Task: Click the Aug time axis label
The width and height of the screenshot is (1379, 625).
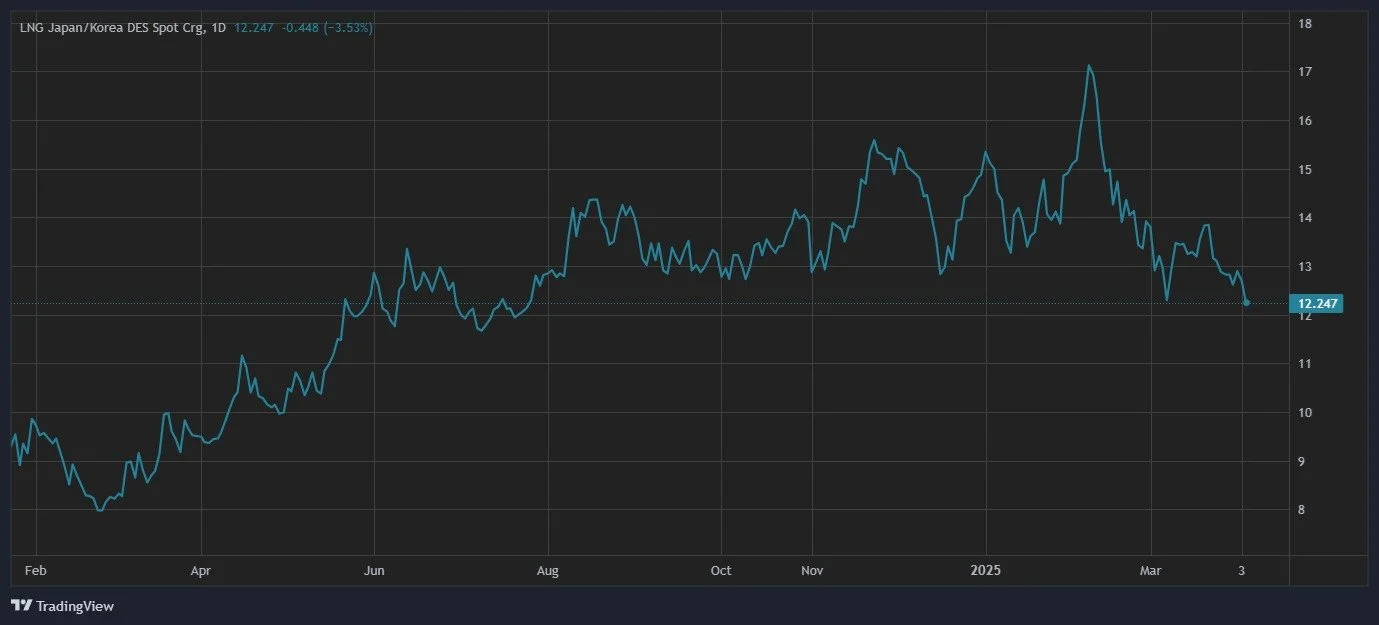Action: tap(547, 571)
